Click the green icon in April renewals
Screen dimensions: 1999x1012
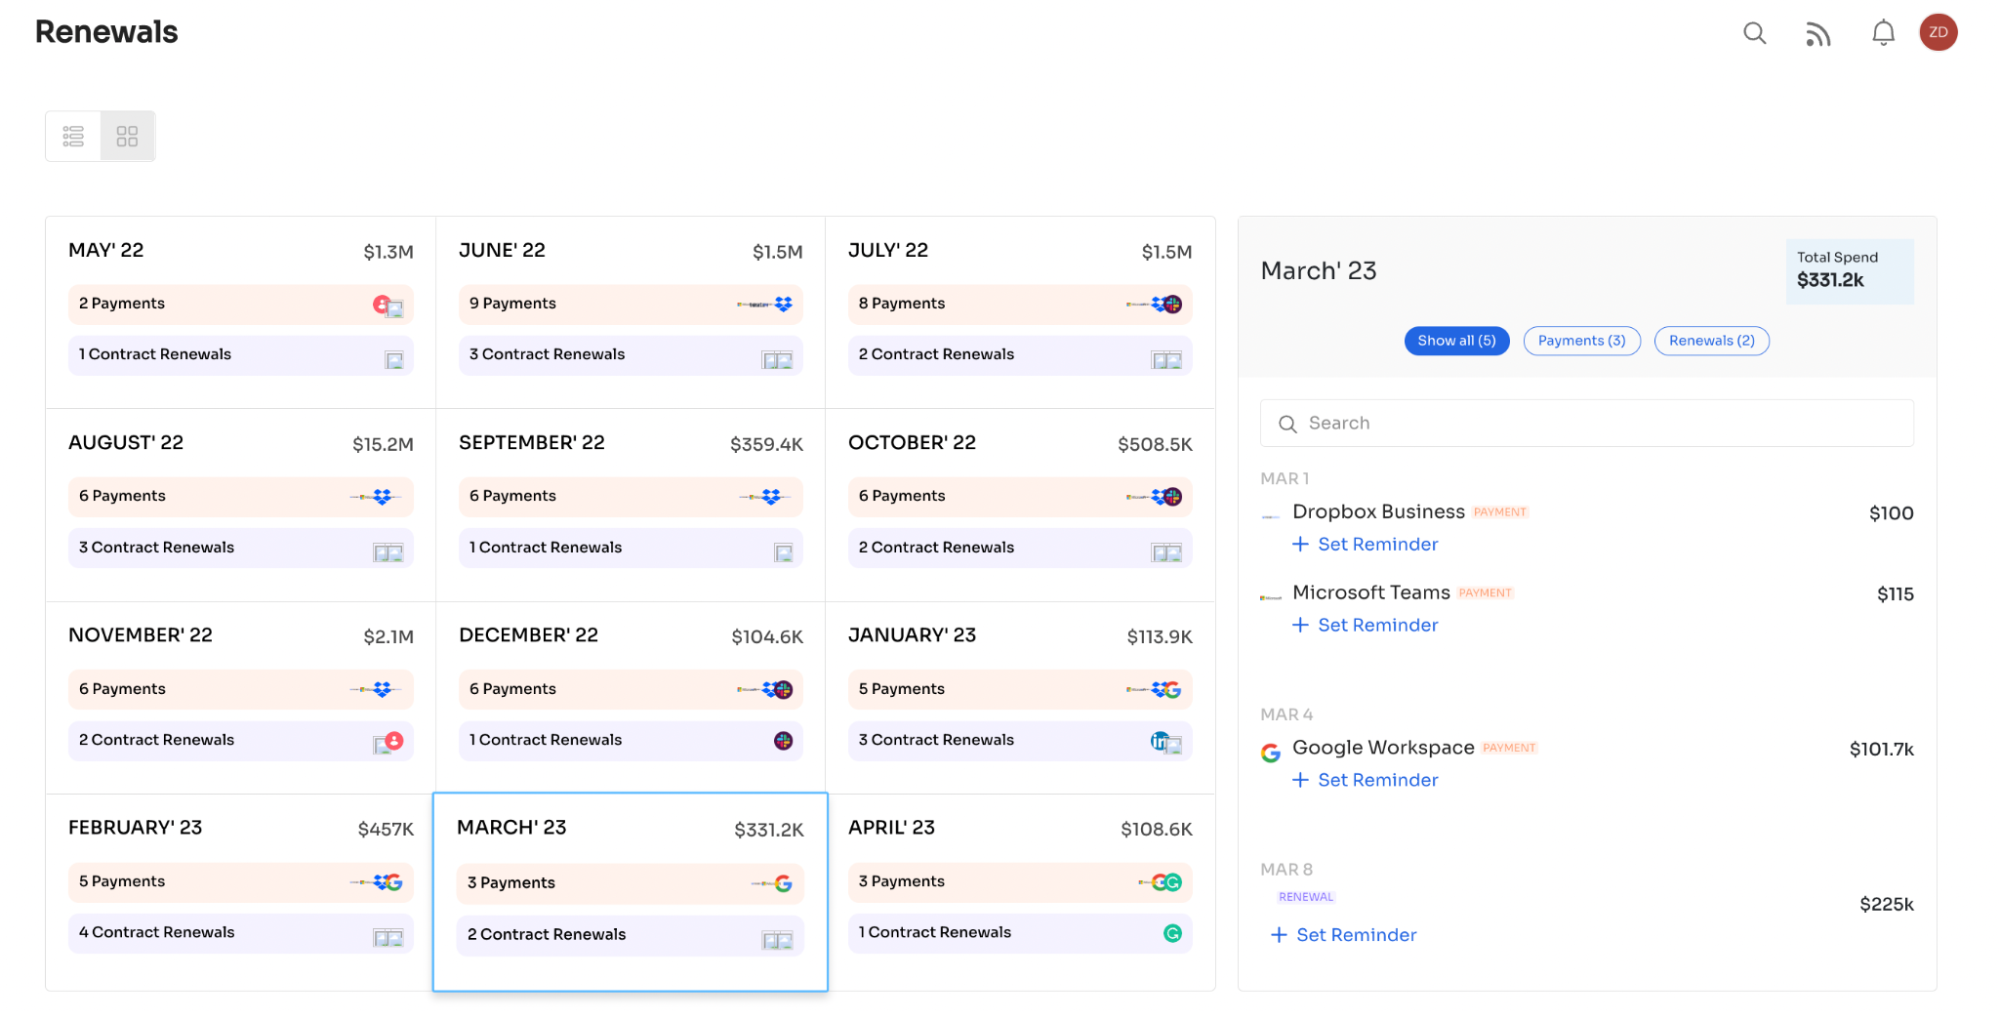[x=1173, y=933]
